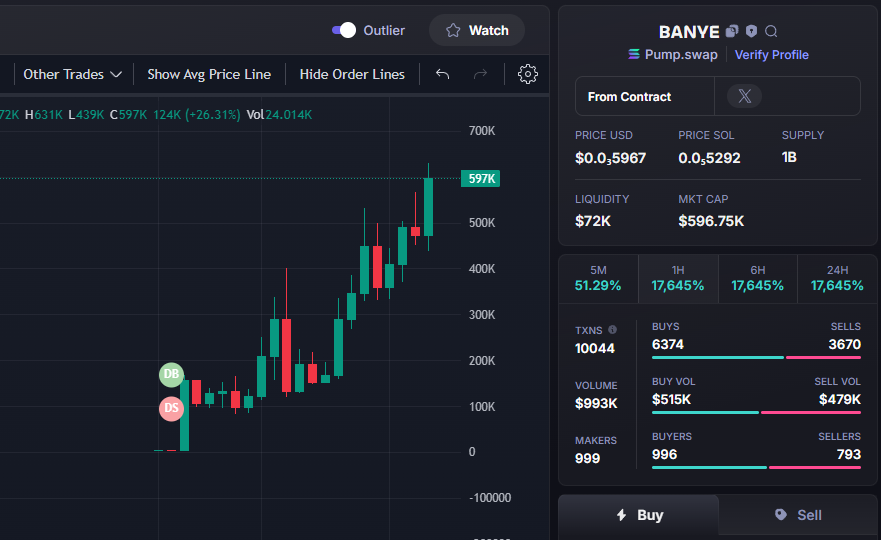
Task: Select the price USD value $0.0₃5967
Action: click(610, 158)
